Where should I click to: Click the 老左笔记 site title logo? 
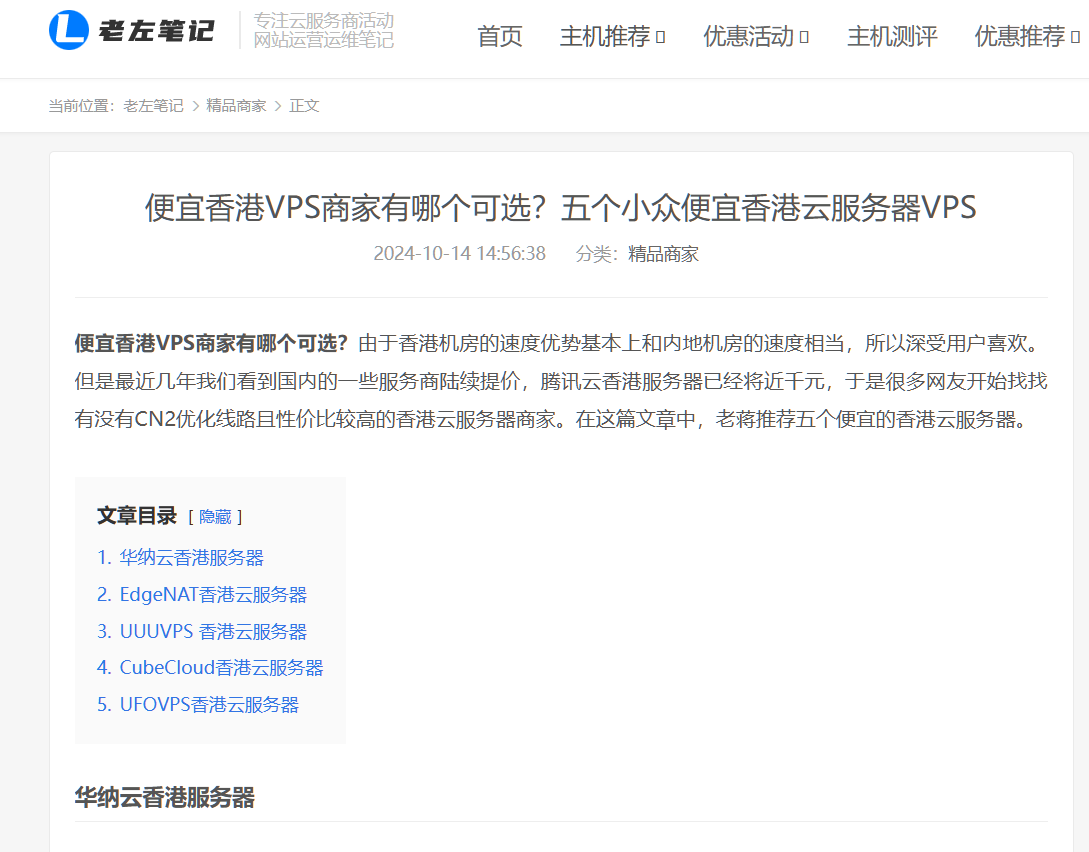(x=156, y=31)
